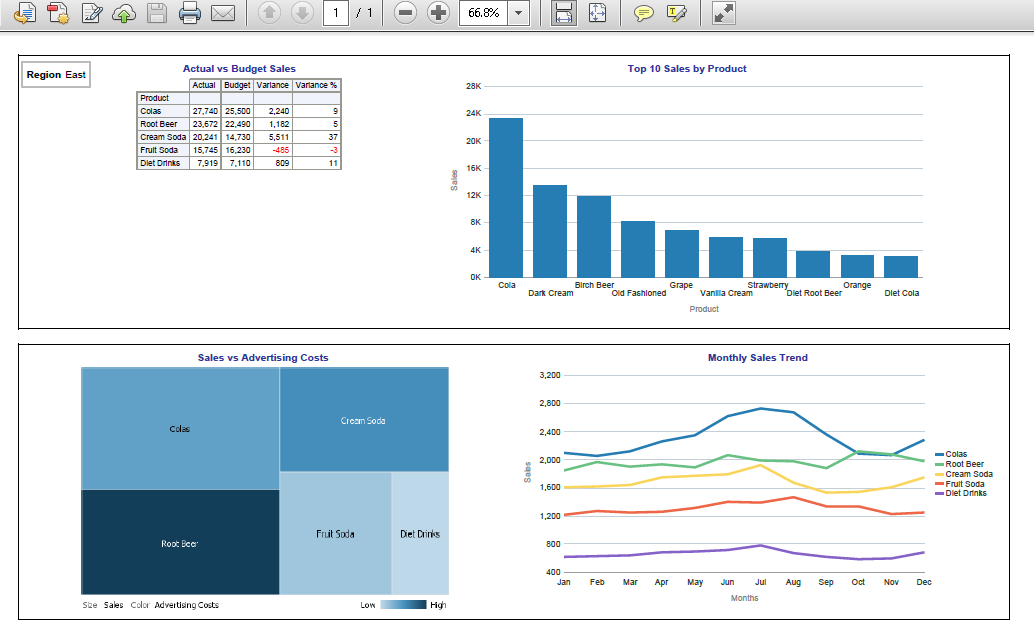Click the fit whole page icon
Screen dimensions: 1034x638
coord(598,13)
